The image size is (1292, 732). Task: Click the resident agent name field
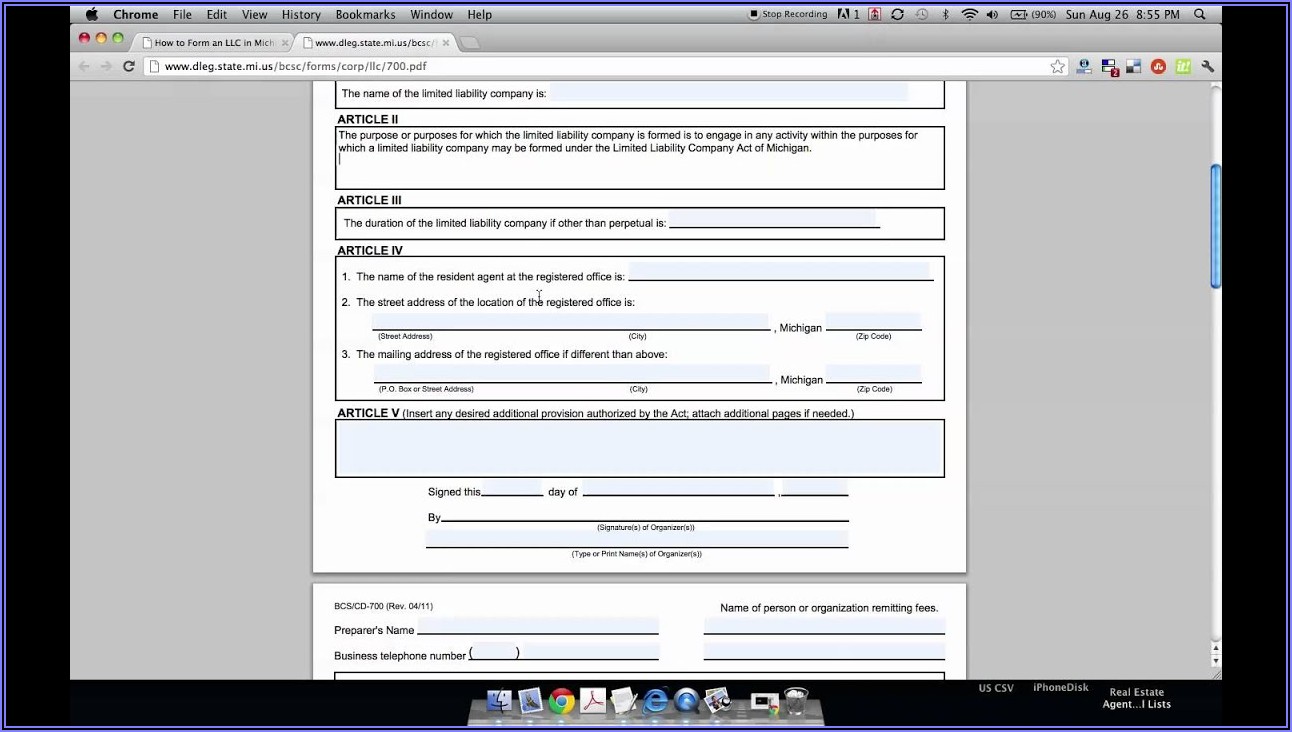tap(779, 272)
